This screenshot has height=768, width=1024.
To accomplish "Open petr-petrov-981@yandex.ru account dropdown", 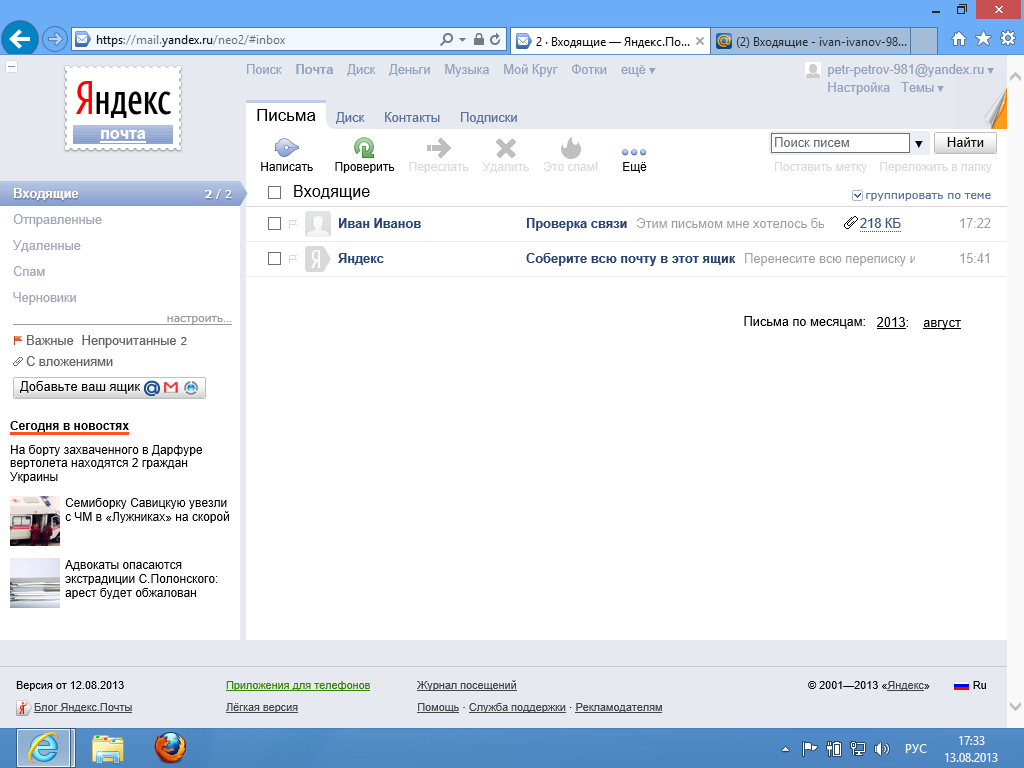I will pyautogui.click(x=910, y=70).
